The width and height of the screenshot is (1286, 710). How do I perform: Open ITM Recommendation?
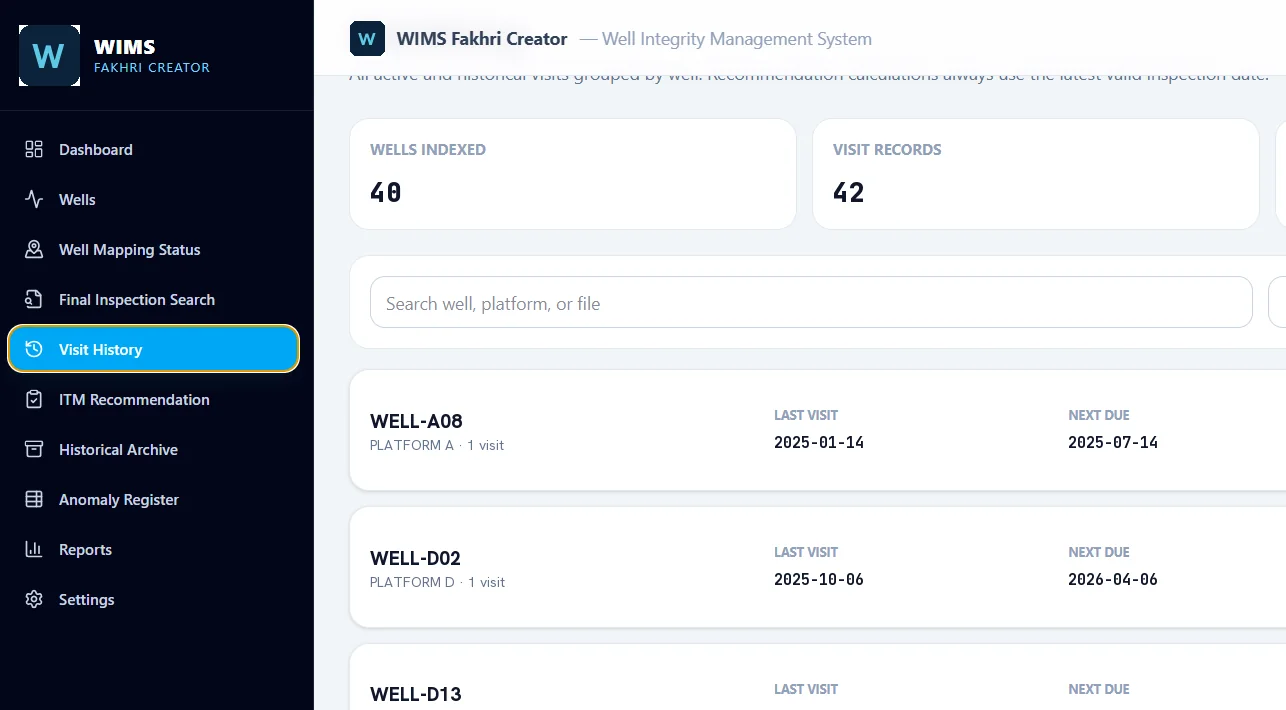153,399
